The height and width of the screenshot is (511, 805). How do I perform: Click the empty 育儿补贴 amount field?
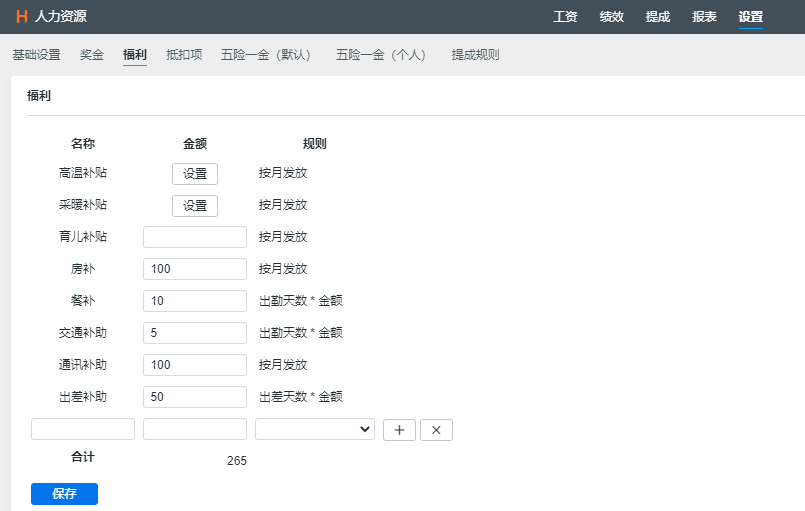tap(195, 237)
